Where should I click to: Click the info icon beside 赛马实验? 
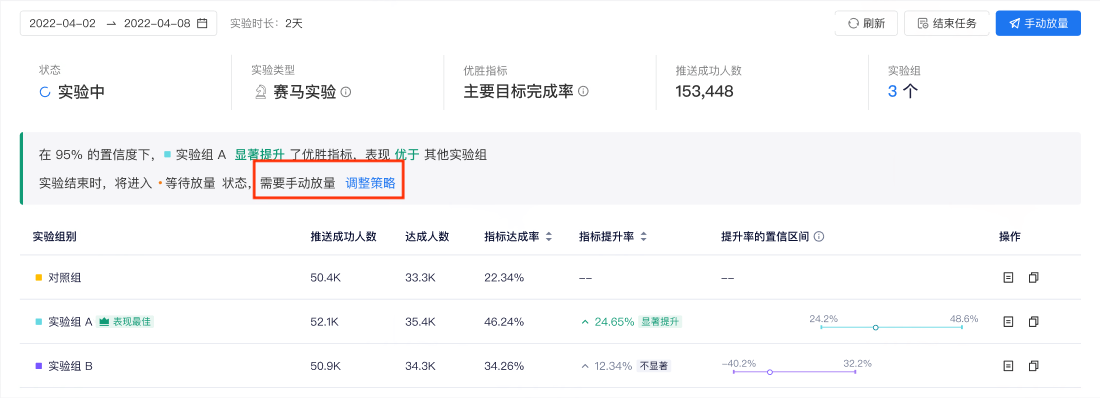pyautogui.click(x=346, y=92)
